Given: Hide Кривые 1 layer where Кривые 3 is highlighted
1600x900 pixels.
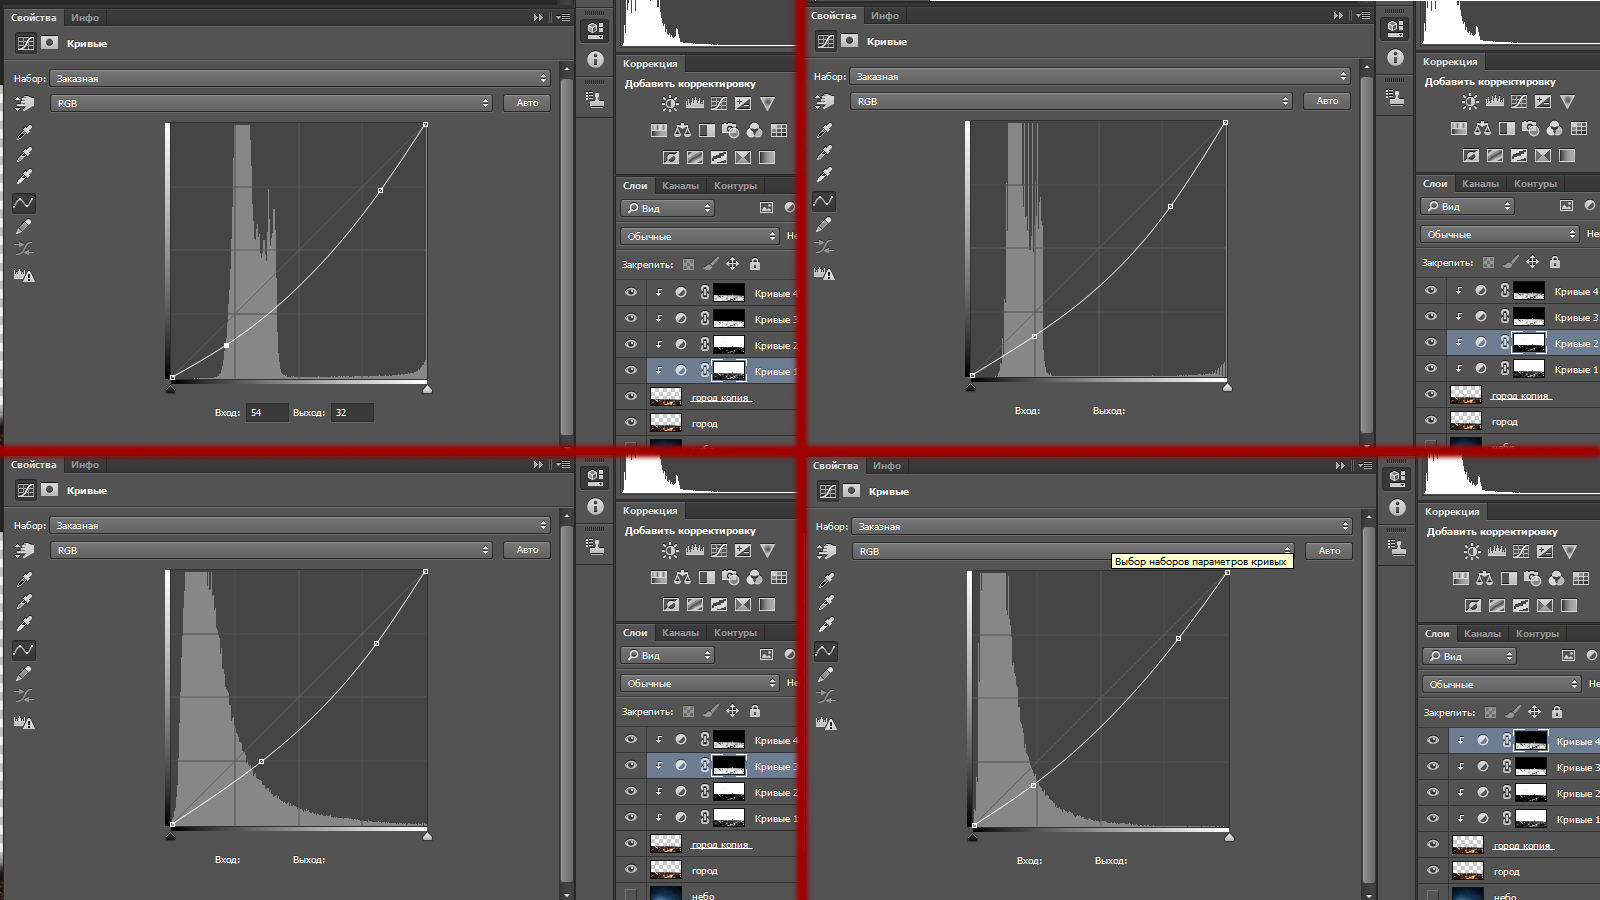Looking at the screenshot, I should pos(631,818).
